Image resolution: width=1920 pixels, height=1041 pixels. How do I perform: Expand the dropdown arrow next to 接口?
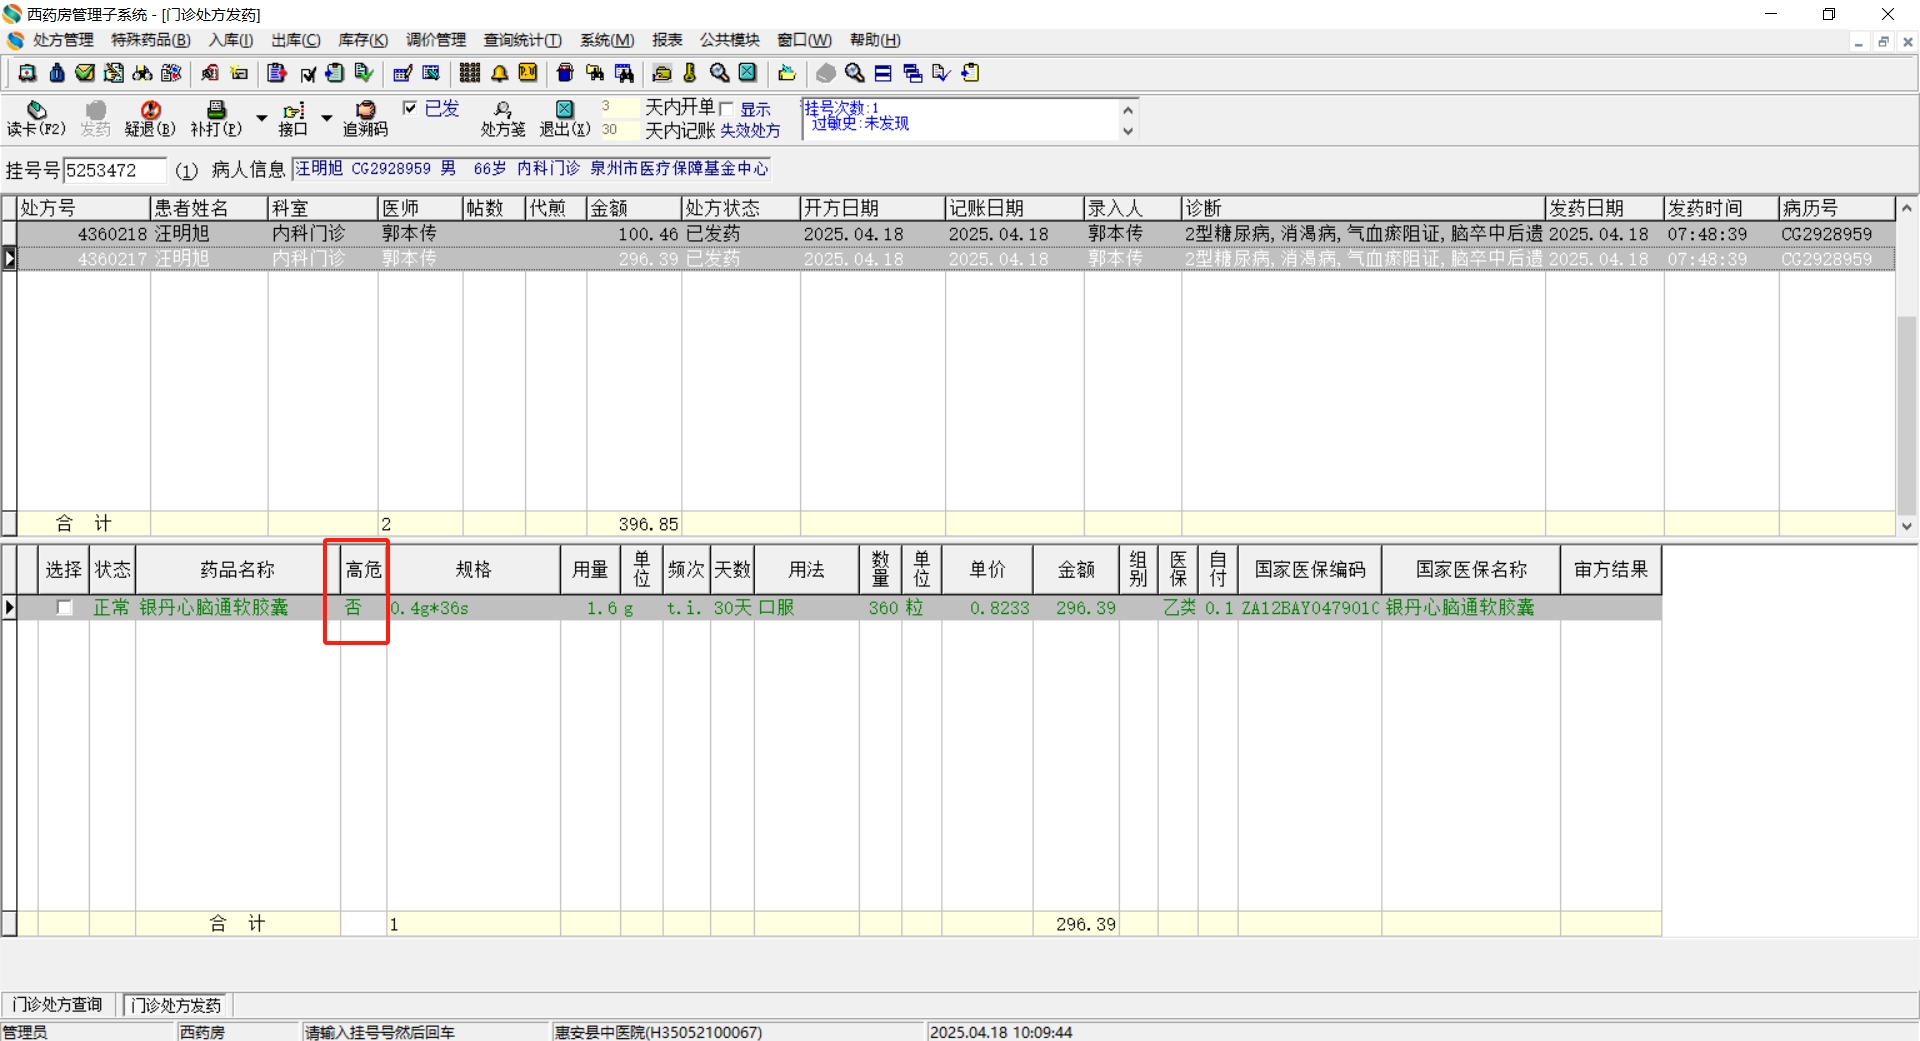click(326, 118)
